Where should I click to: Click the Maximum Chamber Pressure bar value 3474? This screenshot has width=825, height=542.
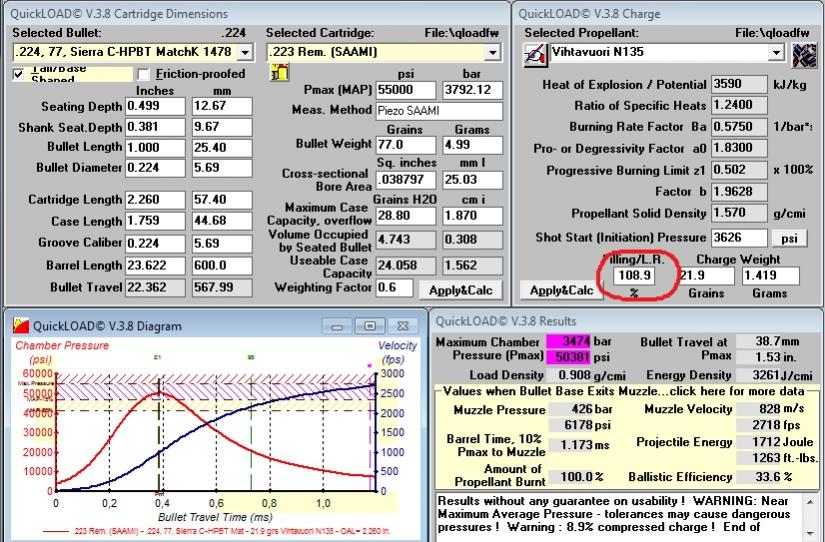tap(569, 342)
